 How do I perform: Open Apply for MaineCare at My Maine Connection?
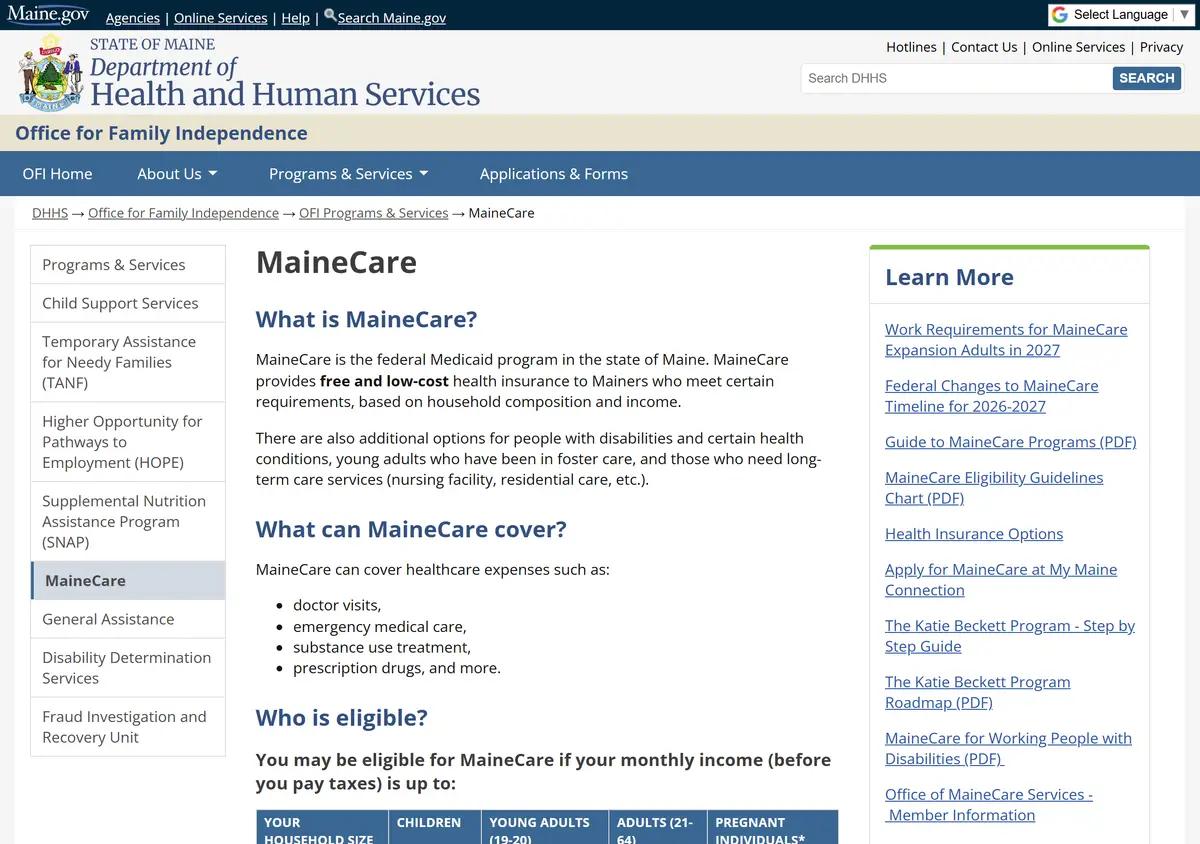1001,580
